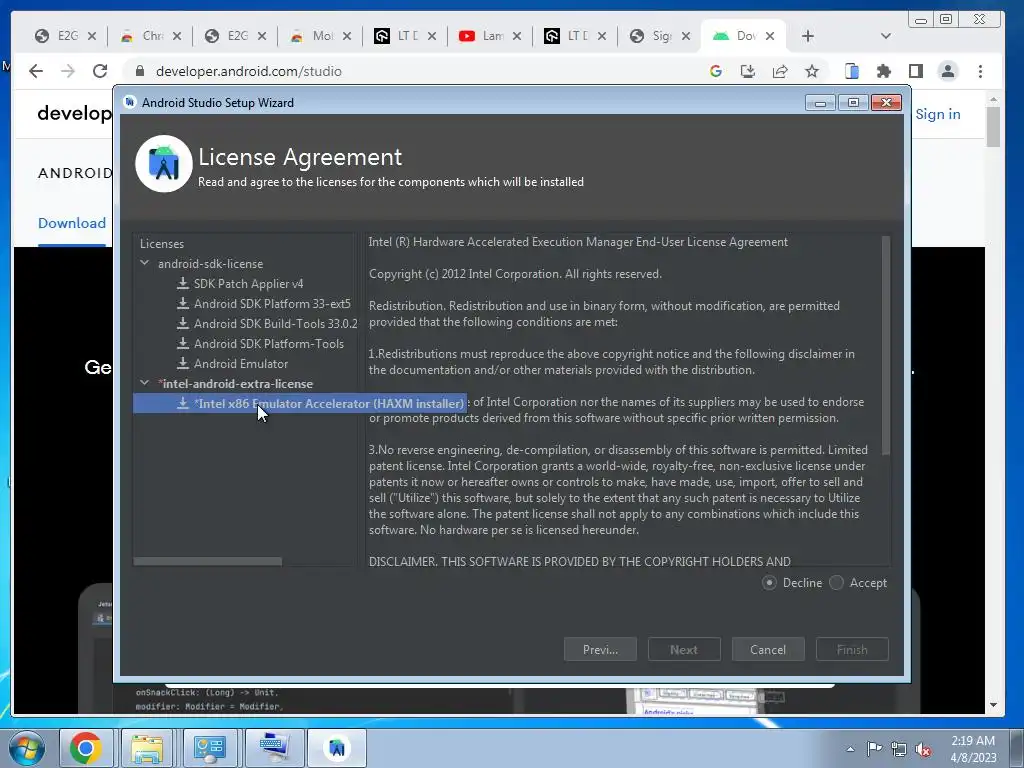Reload the current Chrome page
This screenshot has height=768, width=1024.
100,71
